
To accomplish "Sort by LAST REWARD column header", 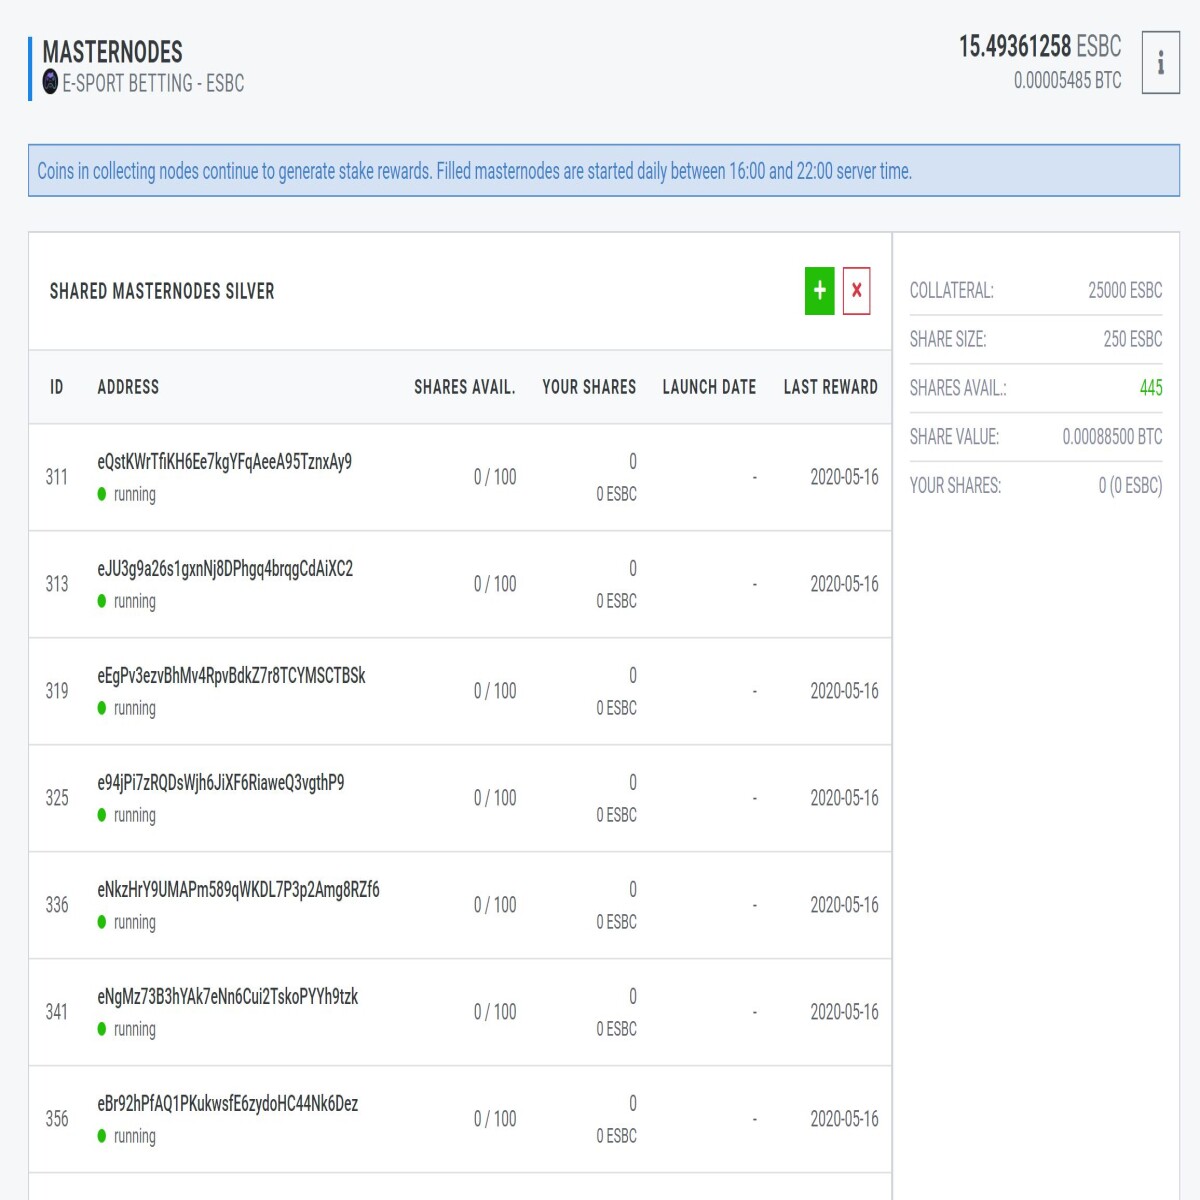I will 831,387.
